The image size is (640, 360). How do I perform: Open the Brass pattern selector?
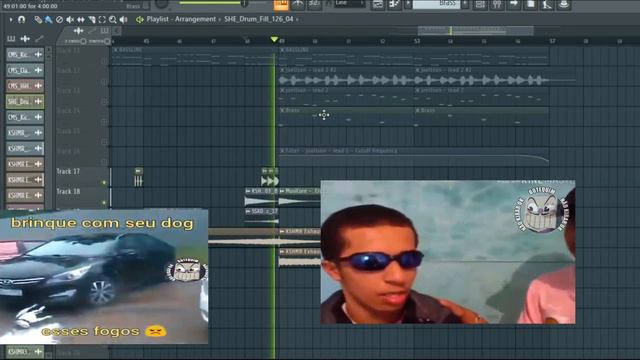[436, 4]
